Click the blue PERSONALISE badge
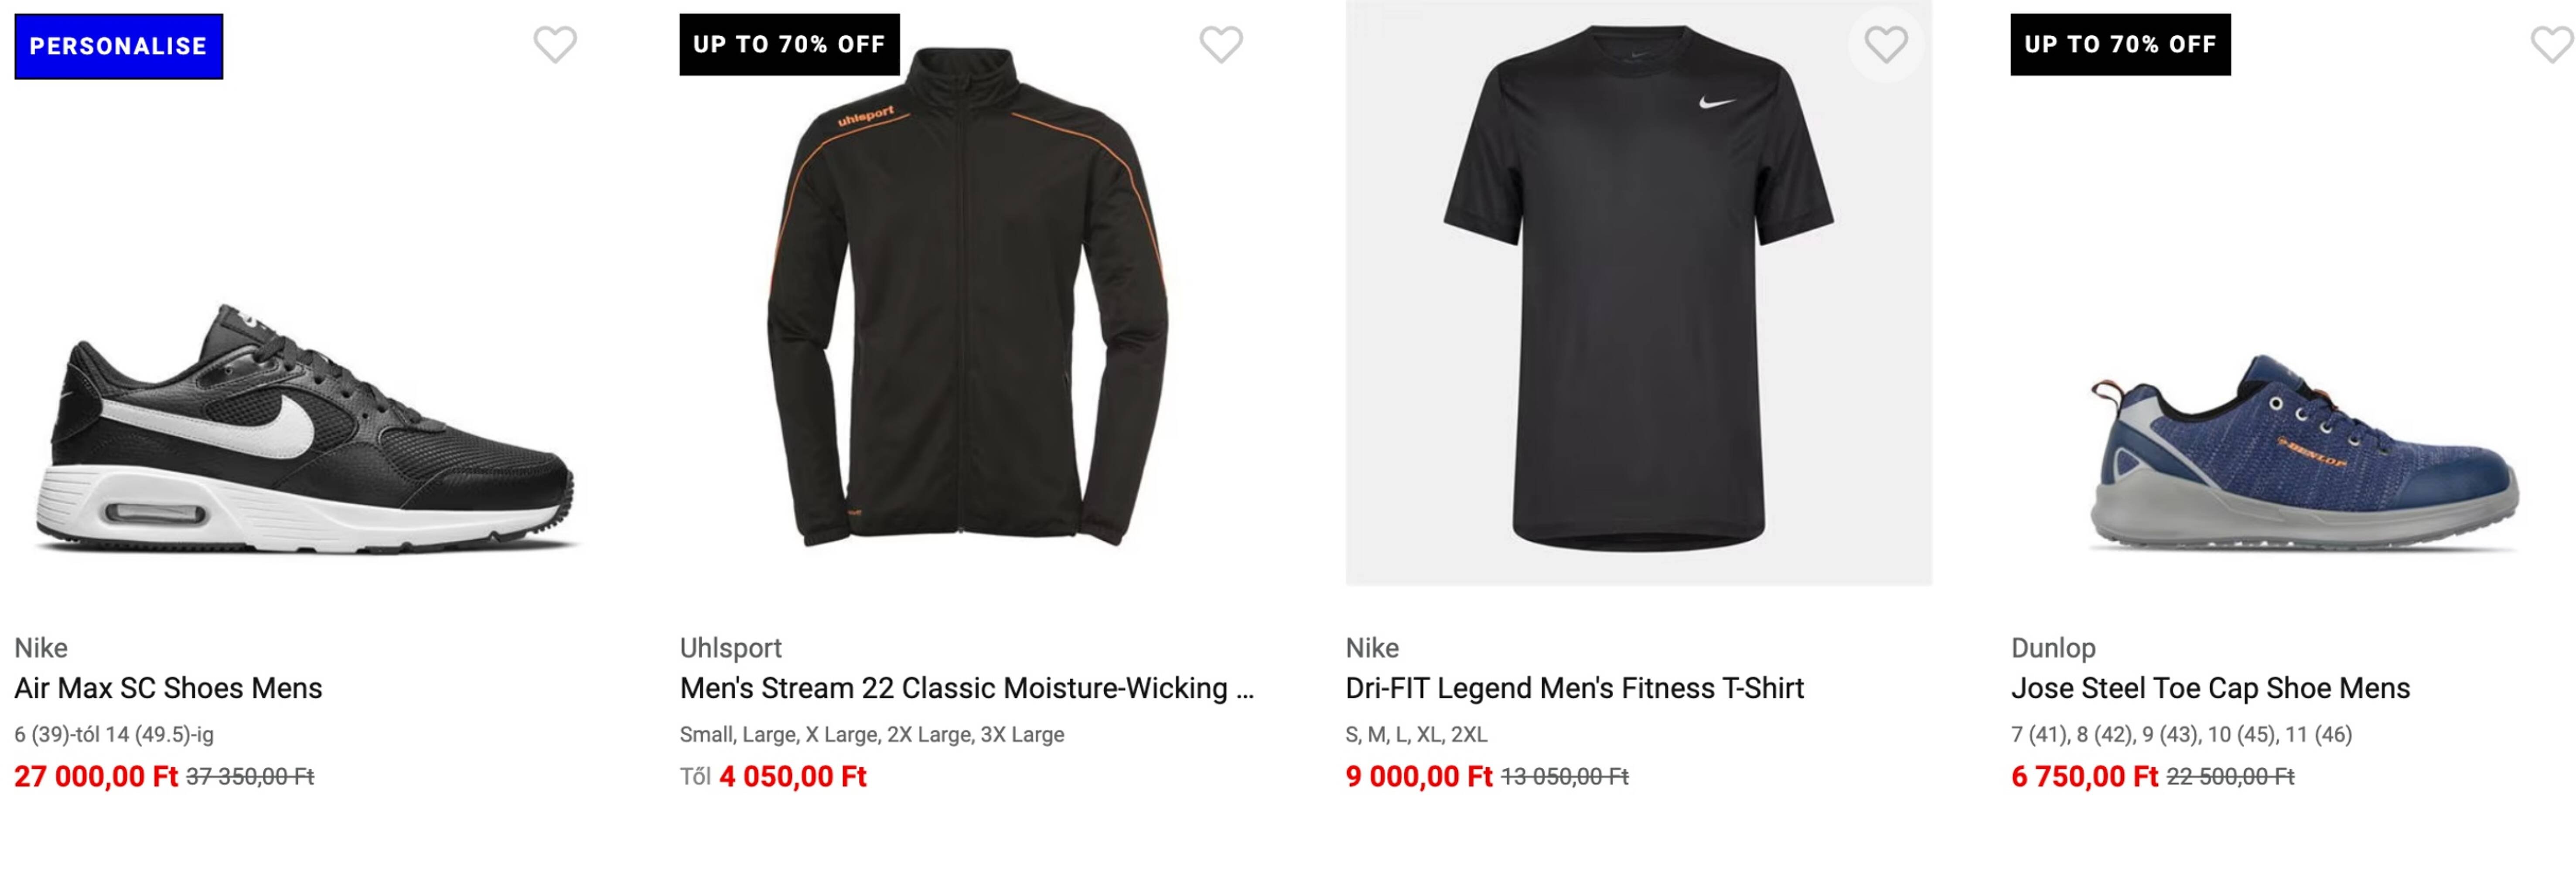 (x=118, y=45)
